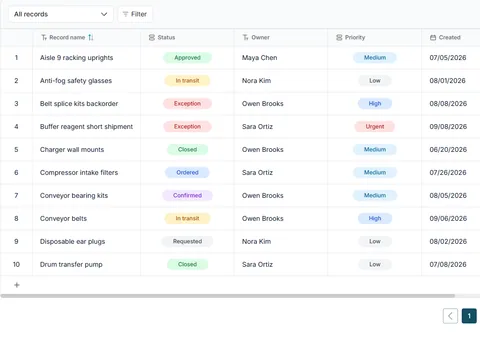
Task: Click the Created column calendar icon
Action: (x=433, y=37)
